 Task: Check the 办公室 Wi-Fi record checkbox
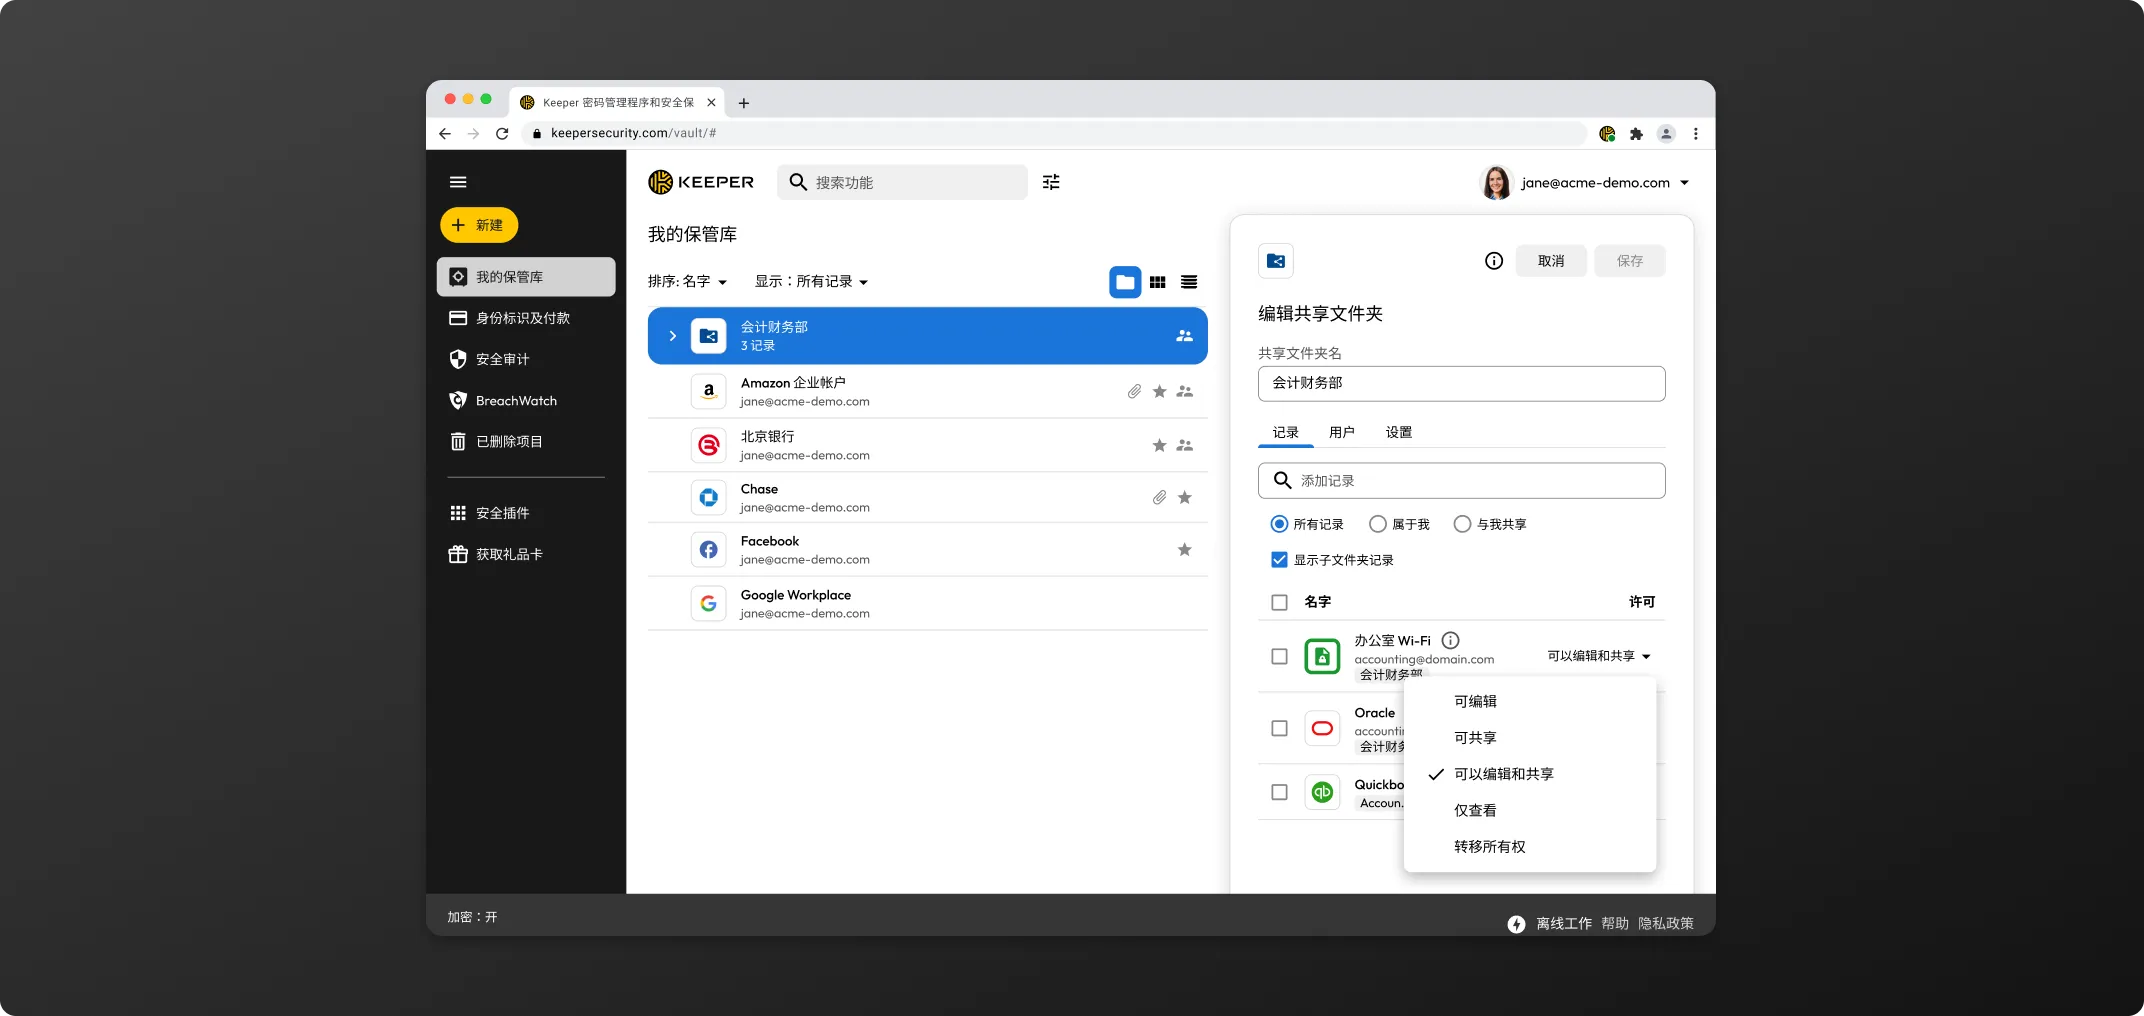pyautogui.click(x=1279, y=656)
